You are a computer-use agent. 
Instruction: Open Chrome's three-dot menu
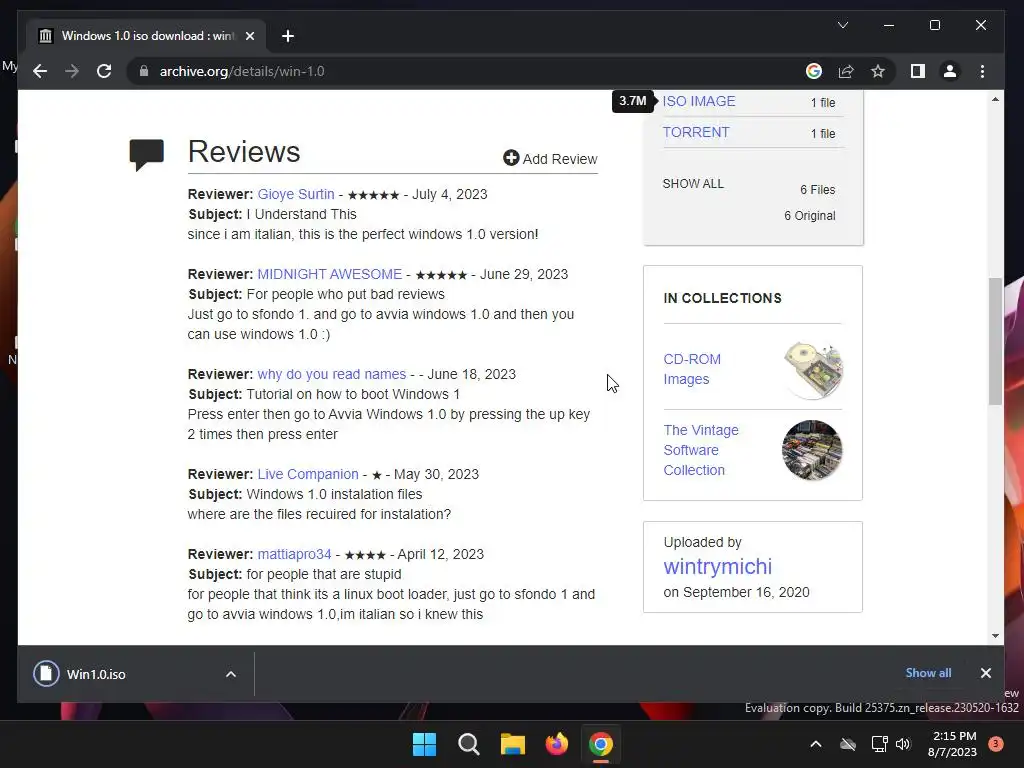click(982, 71)
